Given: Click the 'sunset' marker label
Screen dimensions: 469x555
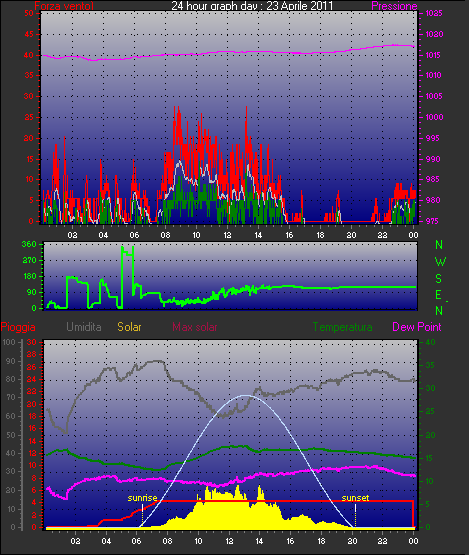Looking at the screenshot, I should click(x=355, y=498).
